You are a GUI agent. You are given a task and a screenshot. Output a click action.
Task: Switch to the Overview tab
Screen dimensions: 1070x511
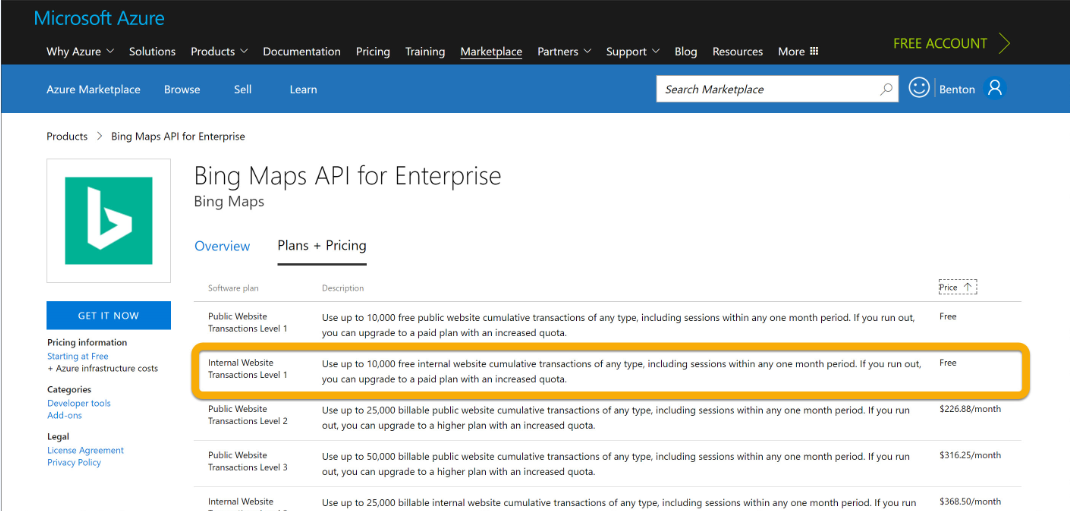coord(222,246)
